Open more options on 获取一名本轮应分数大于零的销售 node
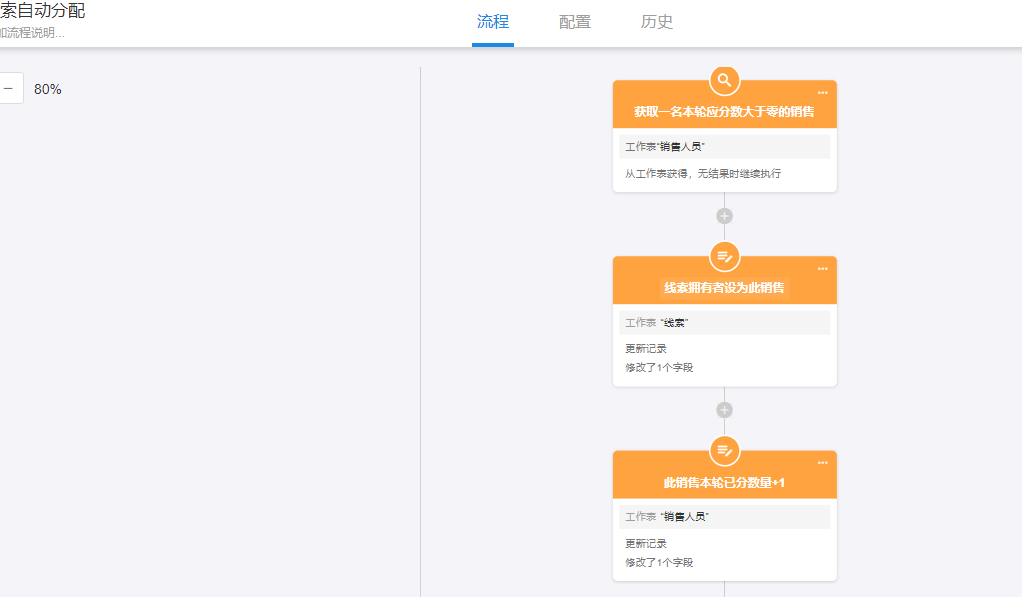 [x=822, y=93]
